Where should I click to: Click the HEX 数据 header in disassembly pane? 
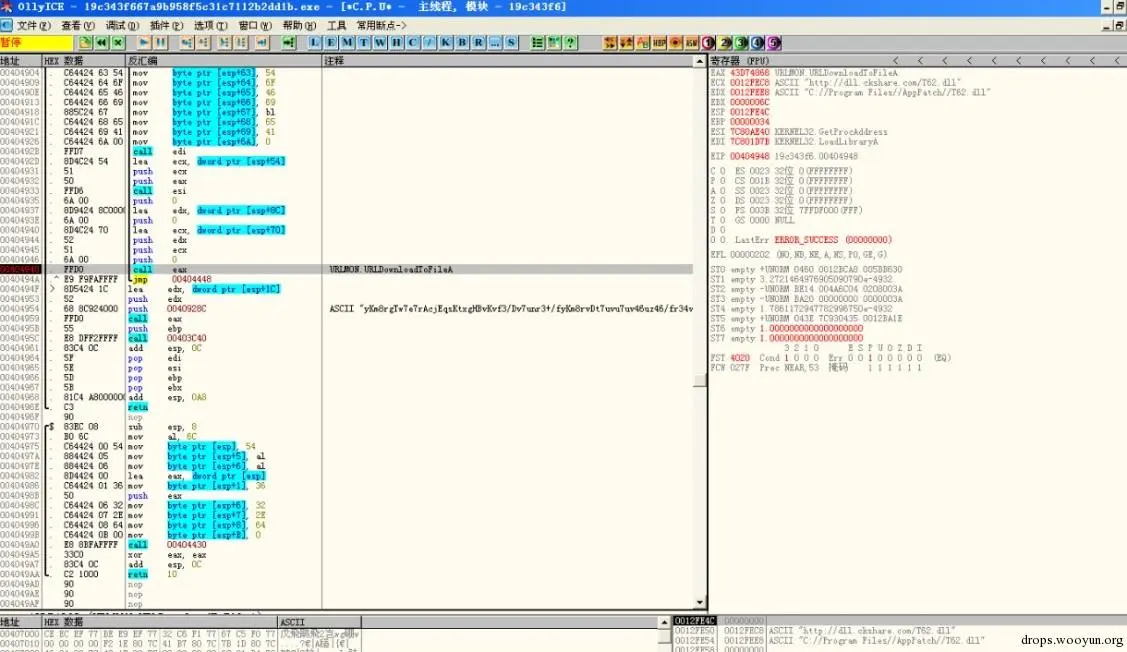click(84, 61)
